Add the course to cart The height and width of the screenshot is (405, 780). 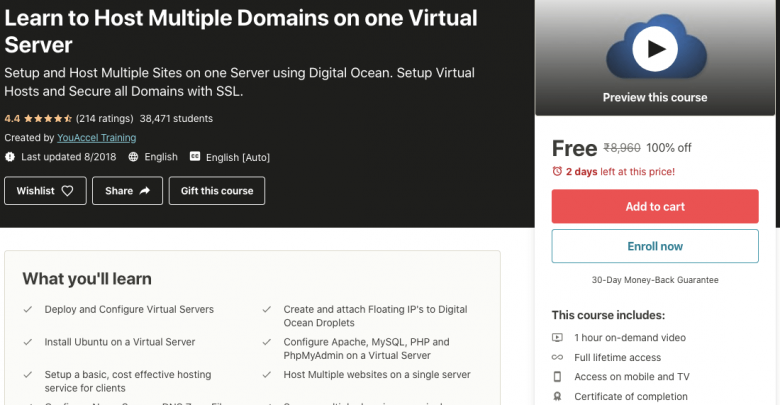(x=655, y=206)
